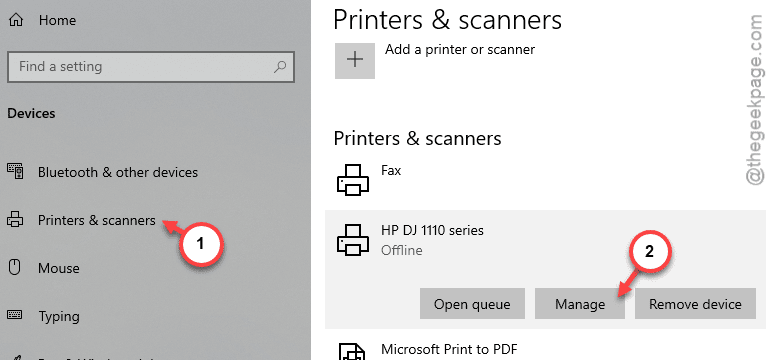Open Bluetooth & other devices section
The image size is (774, 360).
pos(118,172)
